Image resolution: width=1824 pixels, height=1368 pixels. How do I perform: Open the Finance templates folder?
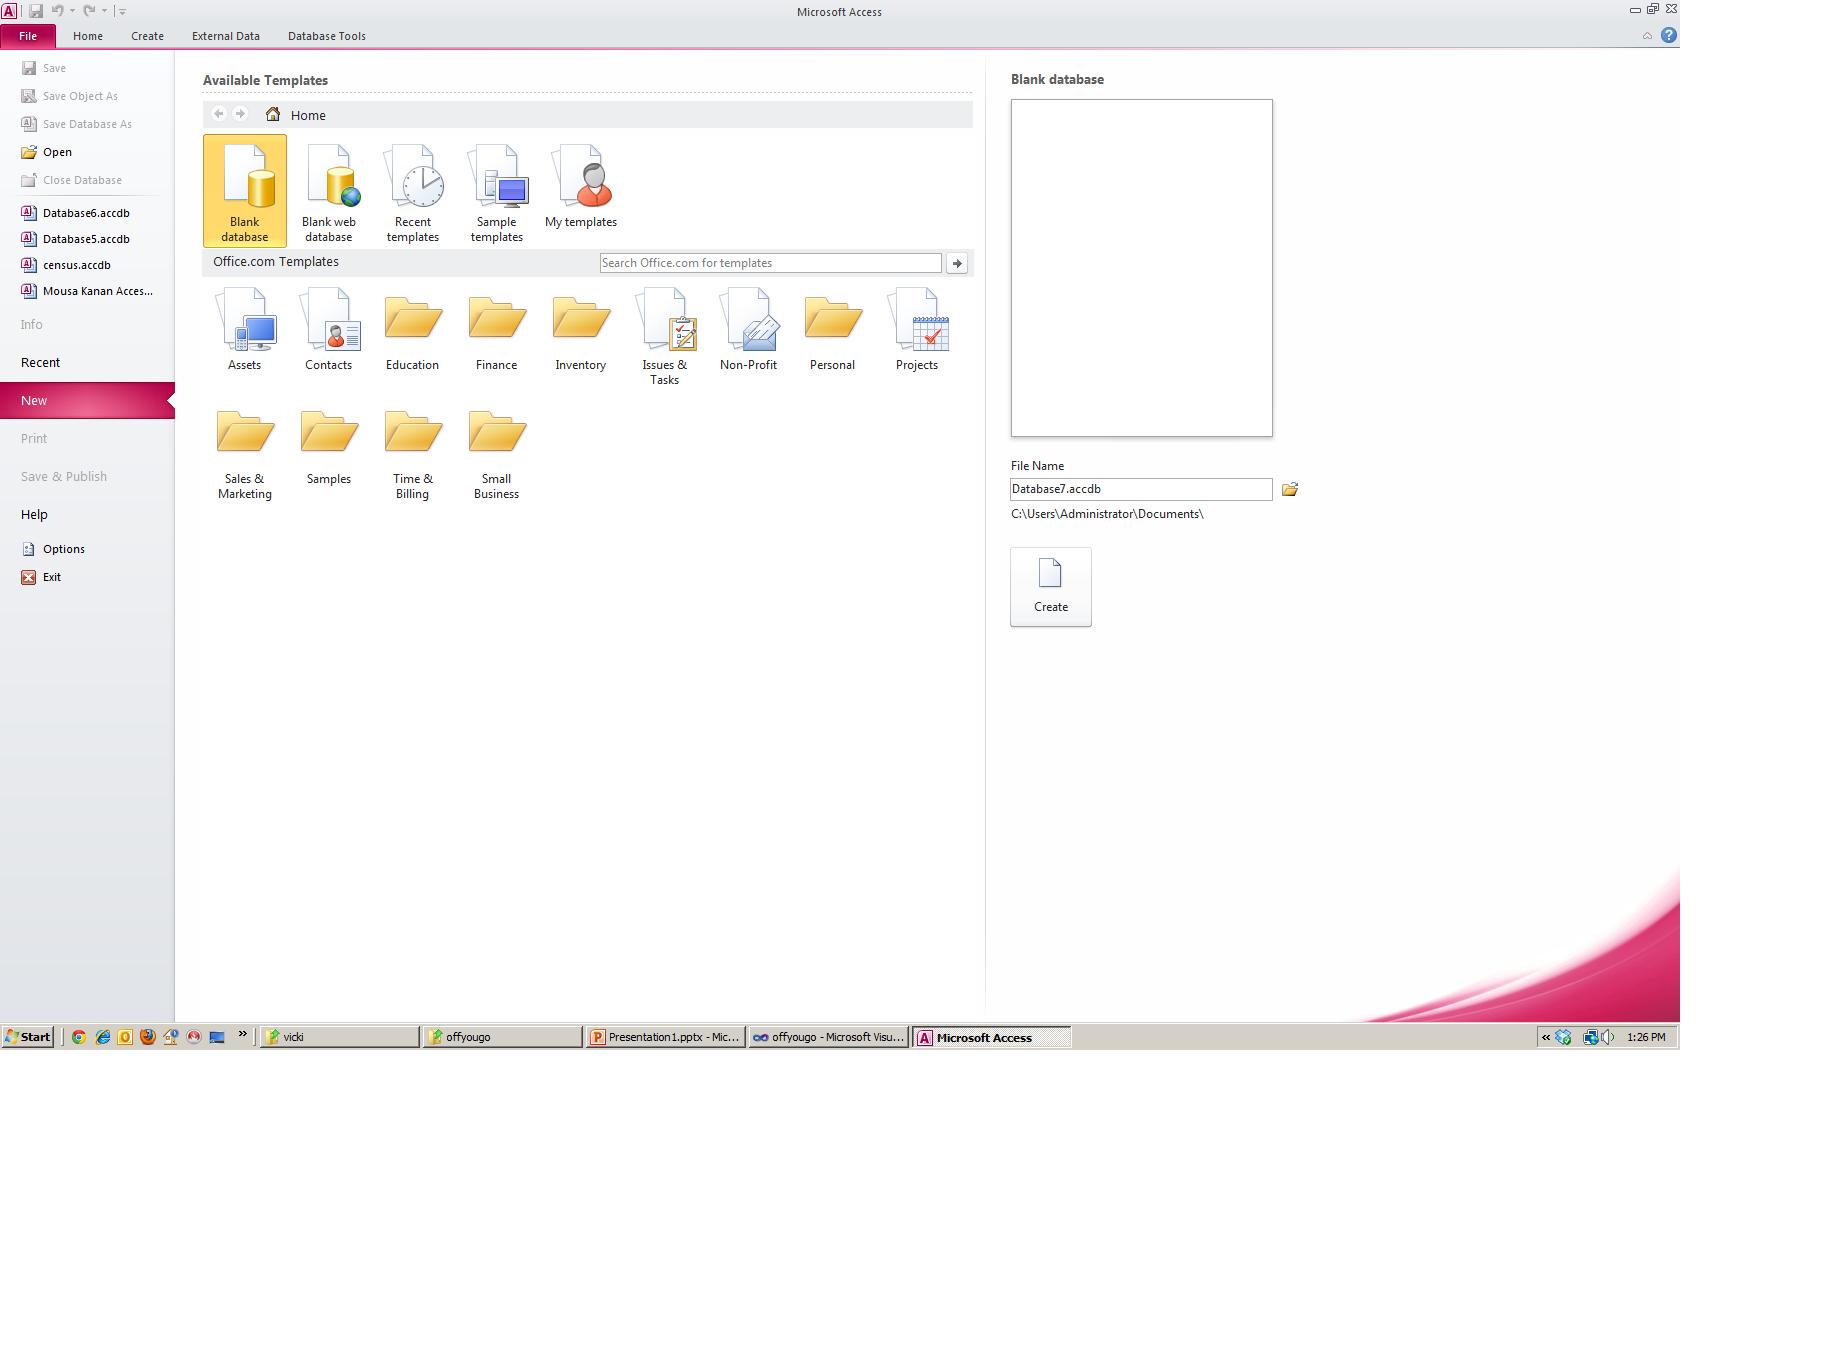tap(497, 331)
